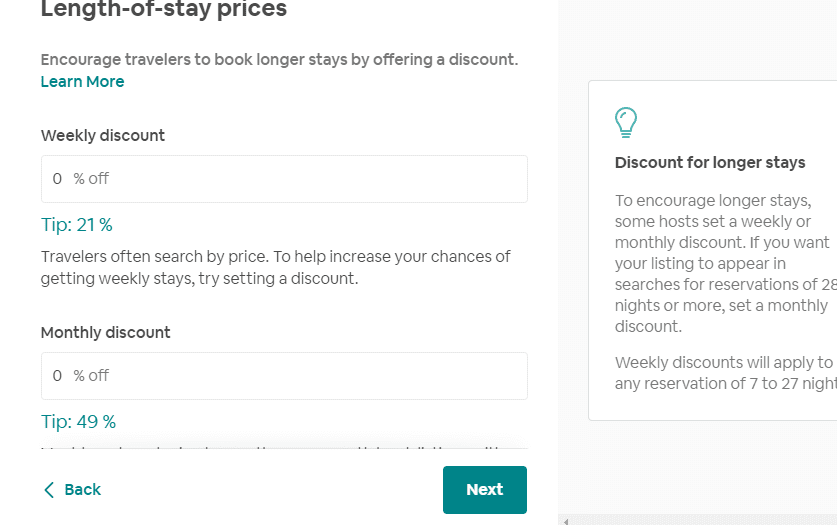
Task: Click the Weekly discount label
Action: coord(103,136)
